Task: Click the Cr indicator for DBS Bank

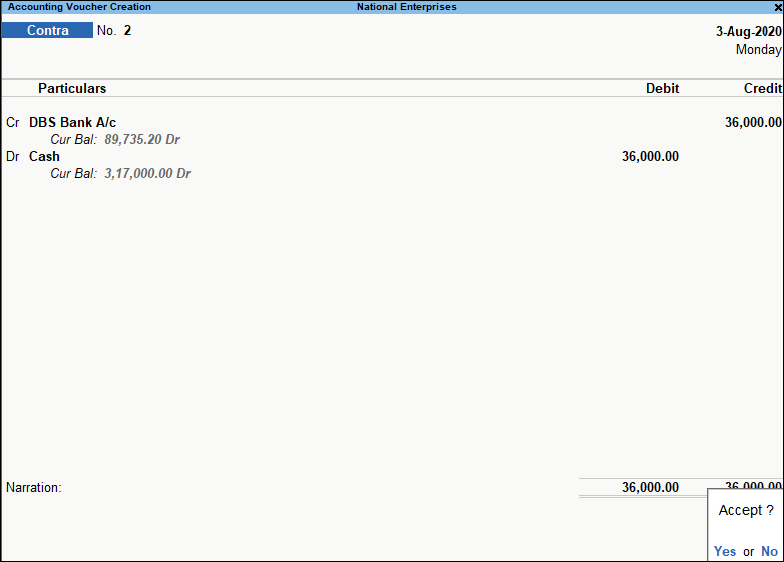Action: tap(12, 122)
